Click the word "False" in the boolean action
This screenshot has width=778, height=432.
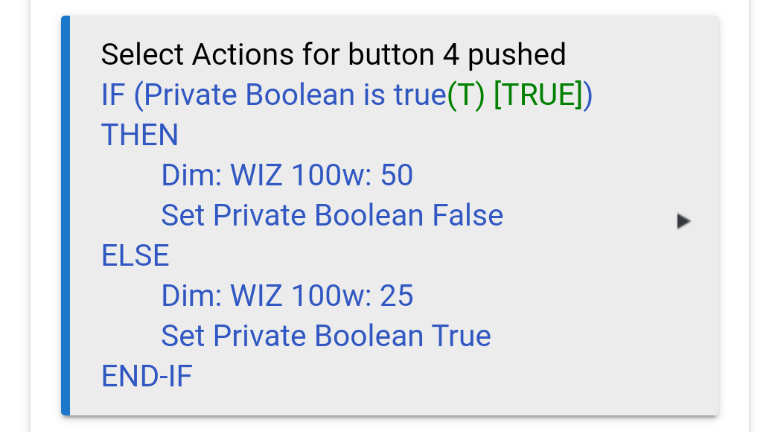tap(467, 215)
